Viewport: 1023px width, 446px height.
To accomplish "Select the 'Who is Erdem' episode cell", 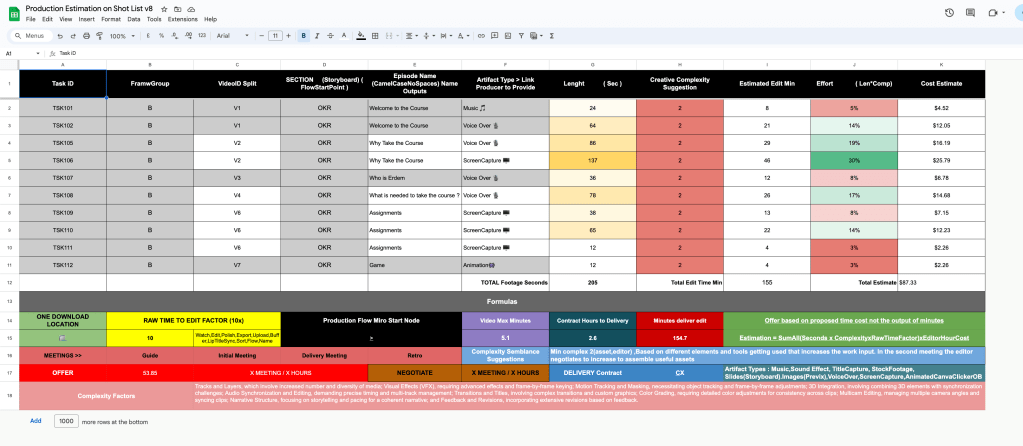I will tap(414, 178).
